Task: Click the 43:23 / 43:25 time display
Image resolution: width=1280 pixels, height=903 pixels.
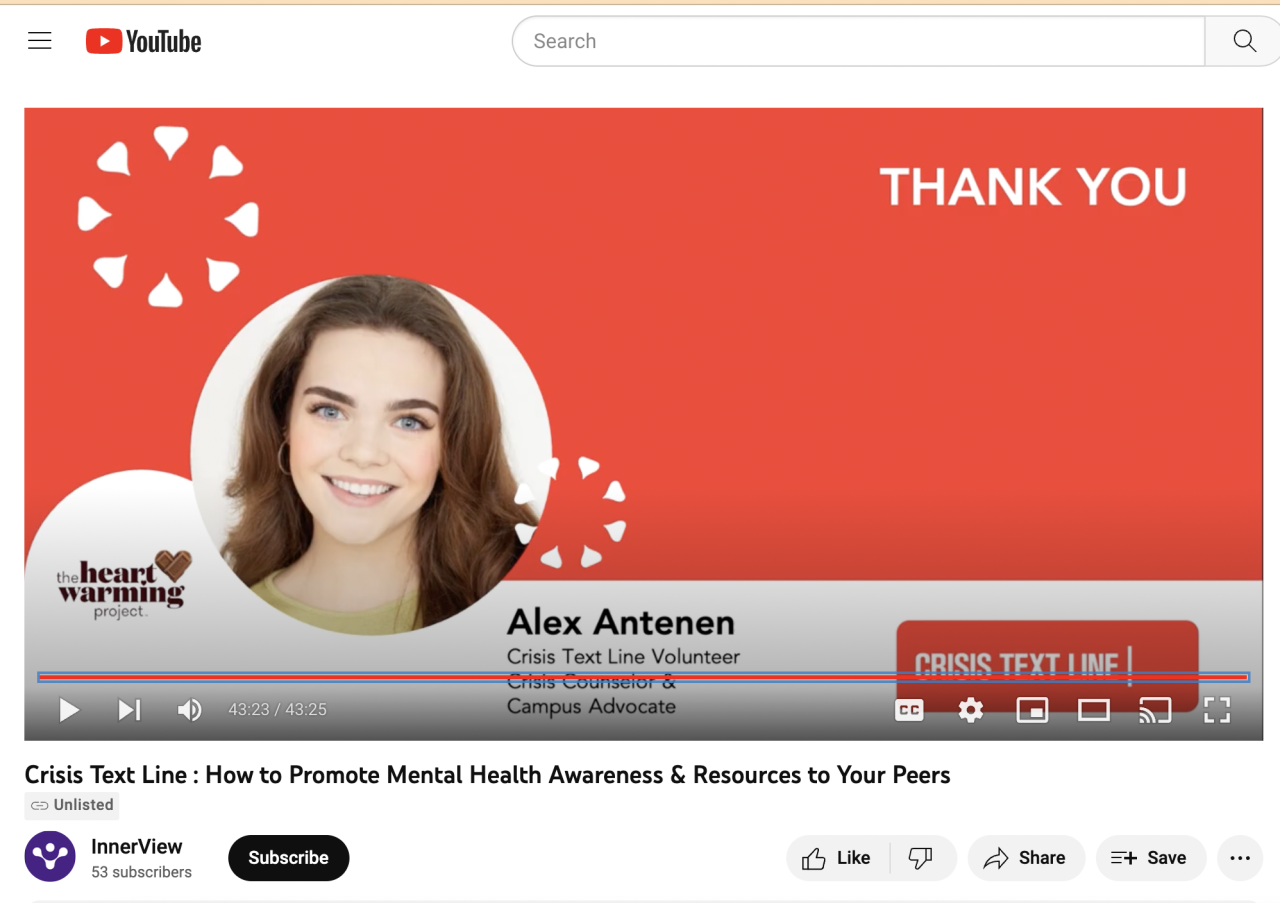Action: tap(278, 710)
